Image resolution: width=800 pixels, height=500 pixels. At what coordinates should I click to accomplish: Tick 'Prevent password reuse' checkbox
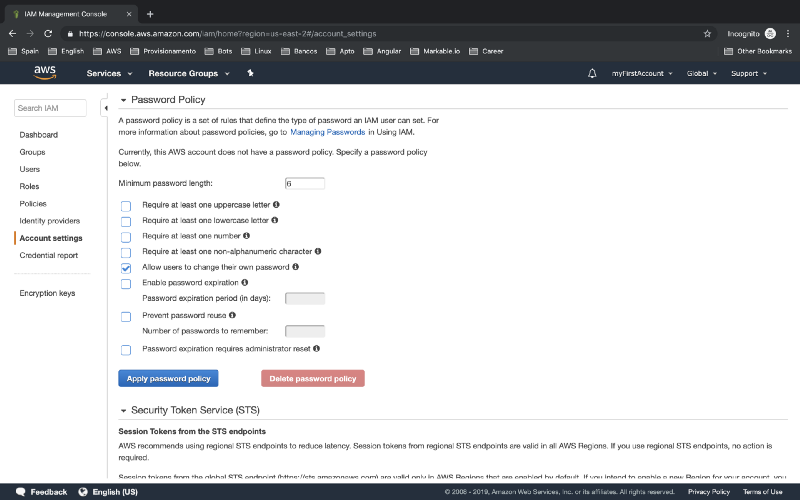pos(126,317)
